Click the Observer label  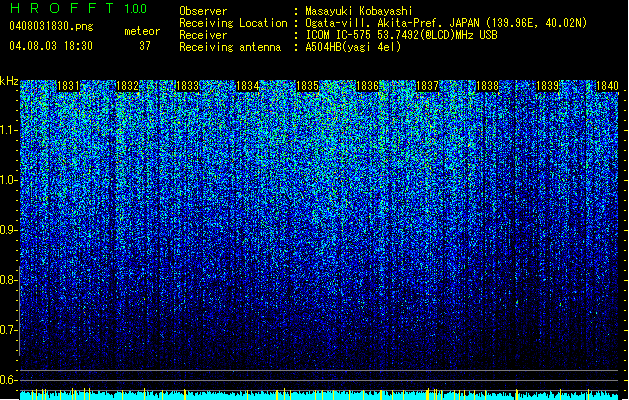[x=203, y=11]
